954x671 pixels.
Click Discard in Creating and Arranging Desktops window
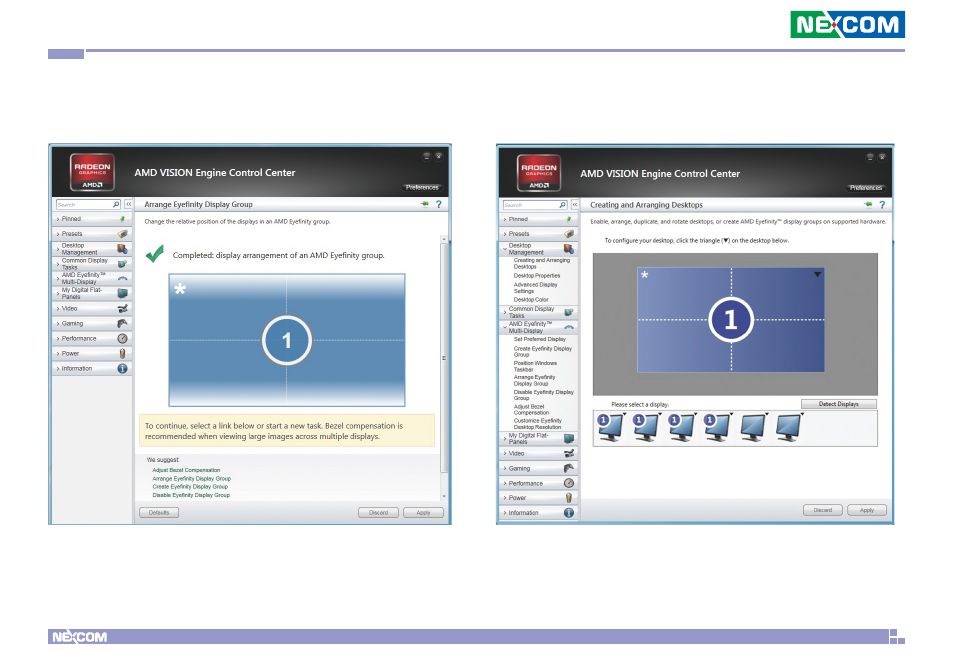(x=823, y=510)
